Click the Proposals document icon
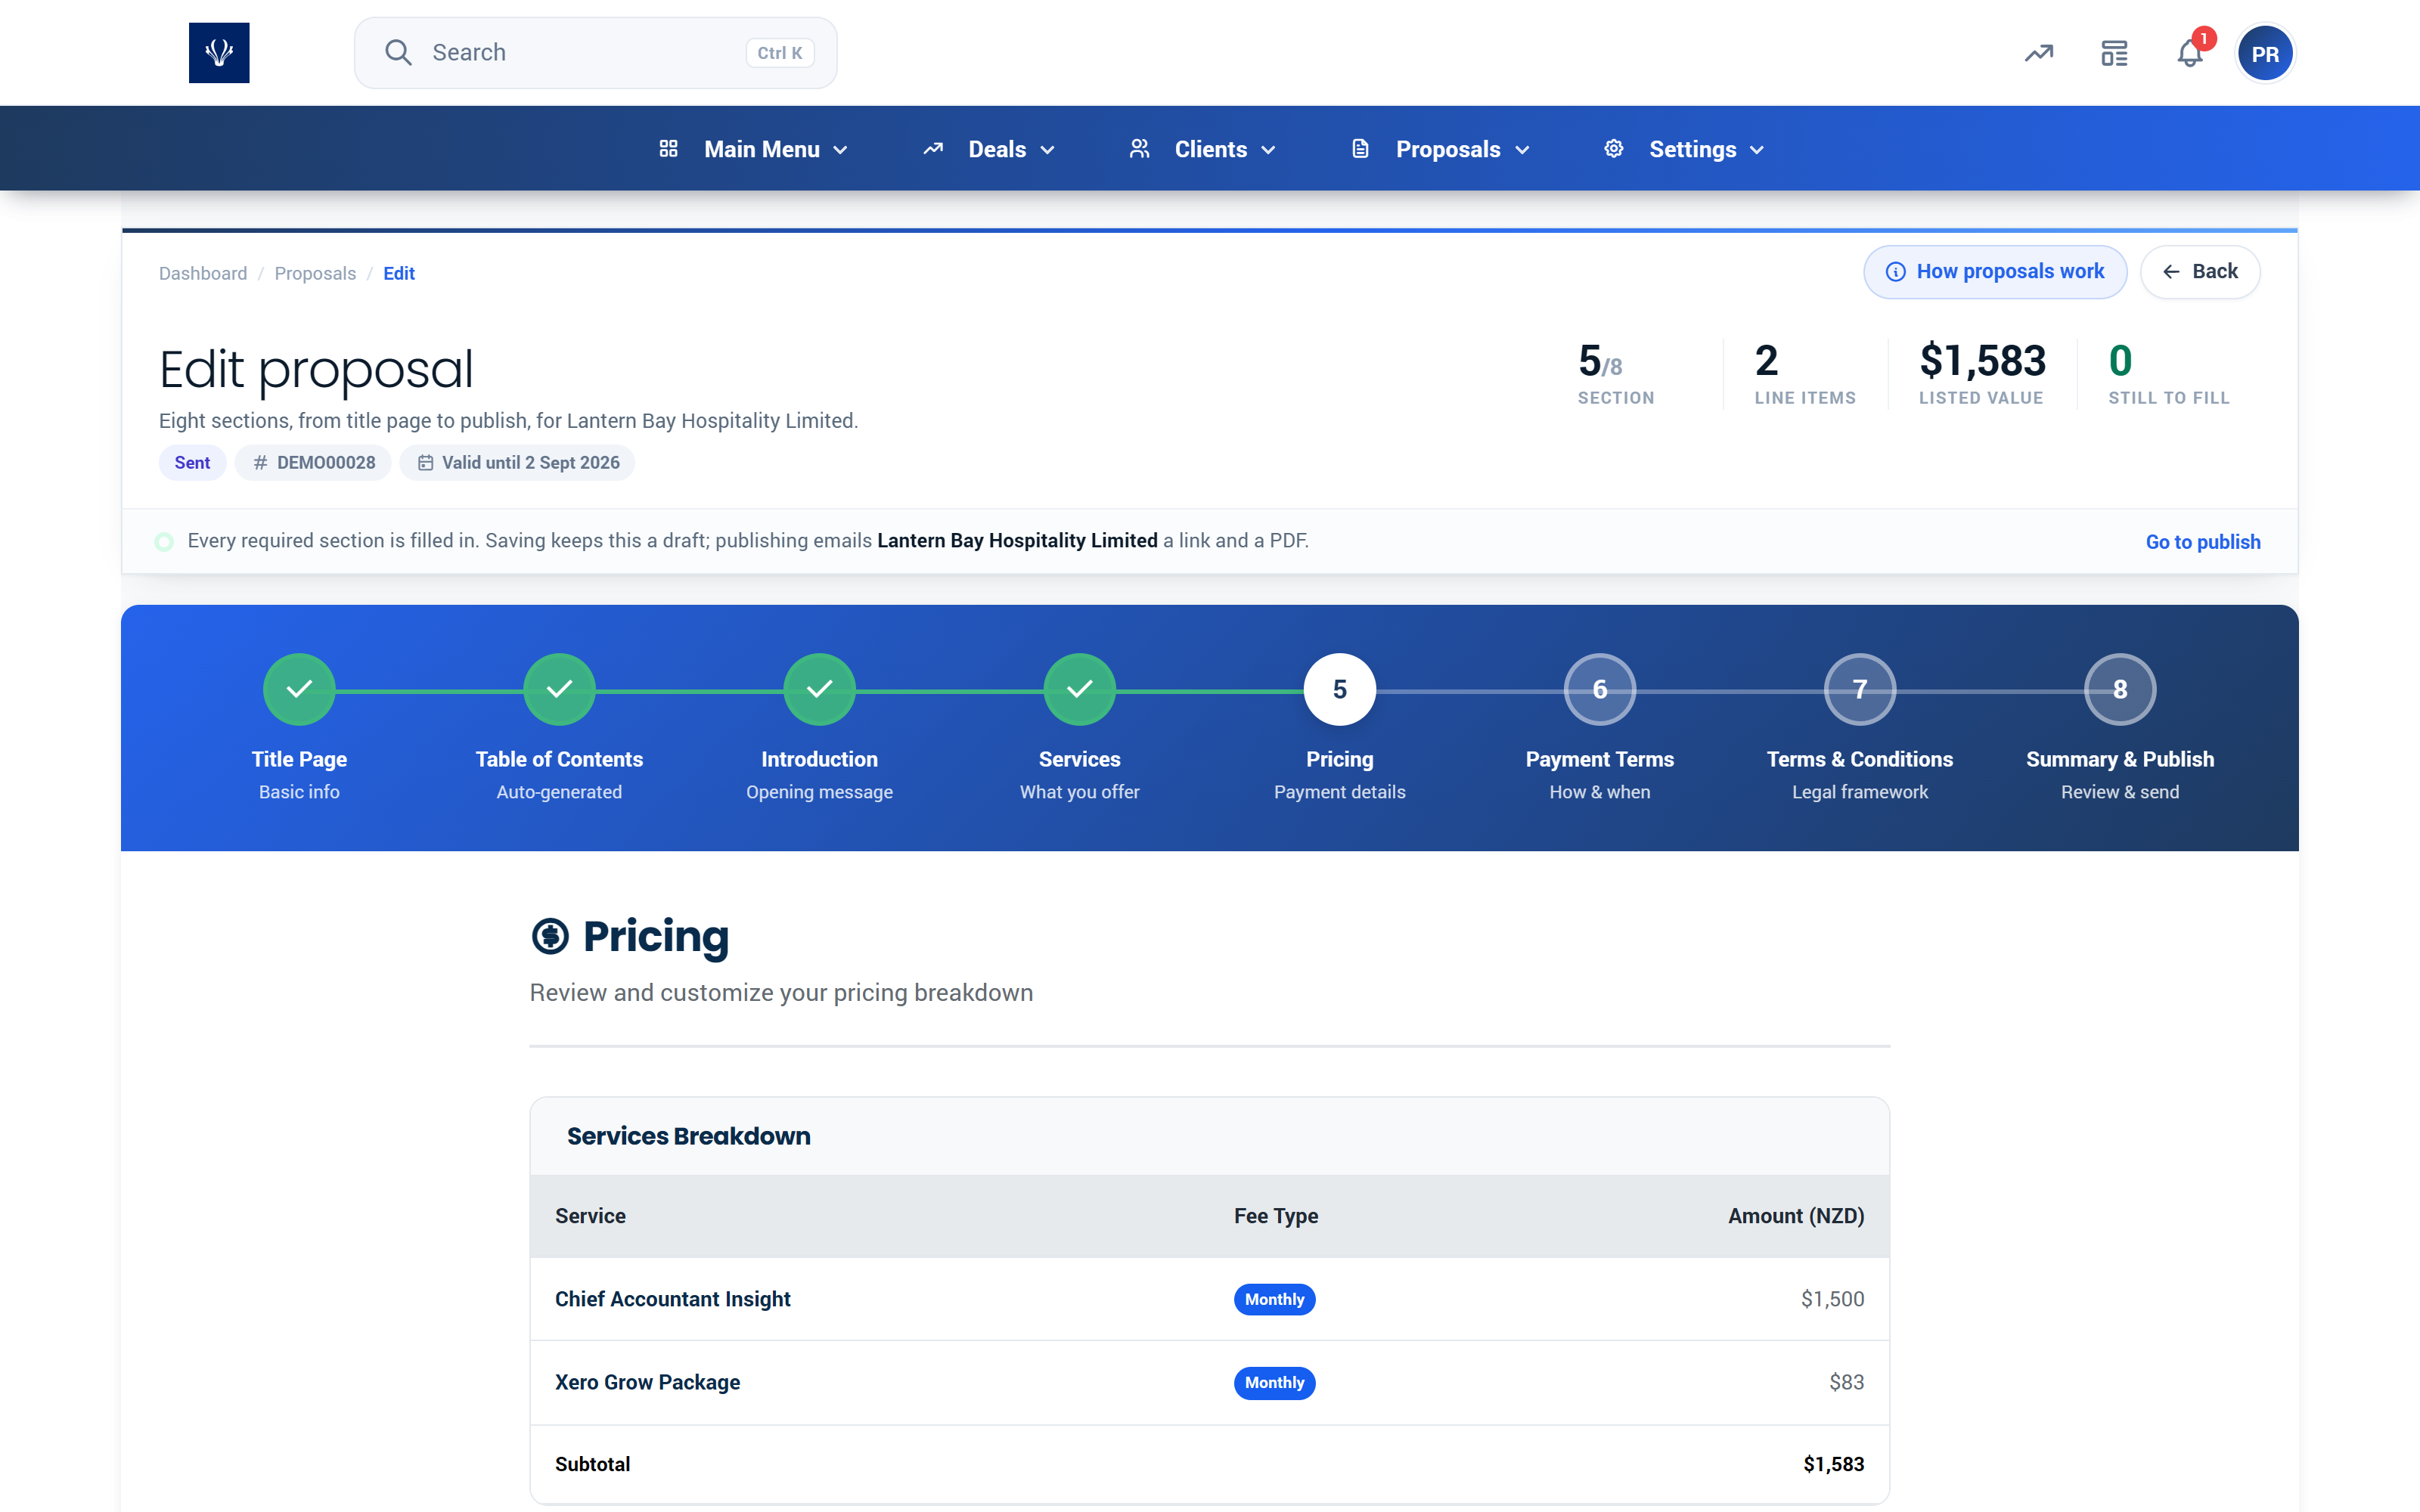Screen dimensions: 2420x1512 coord(1360,149)
